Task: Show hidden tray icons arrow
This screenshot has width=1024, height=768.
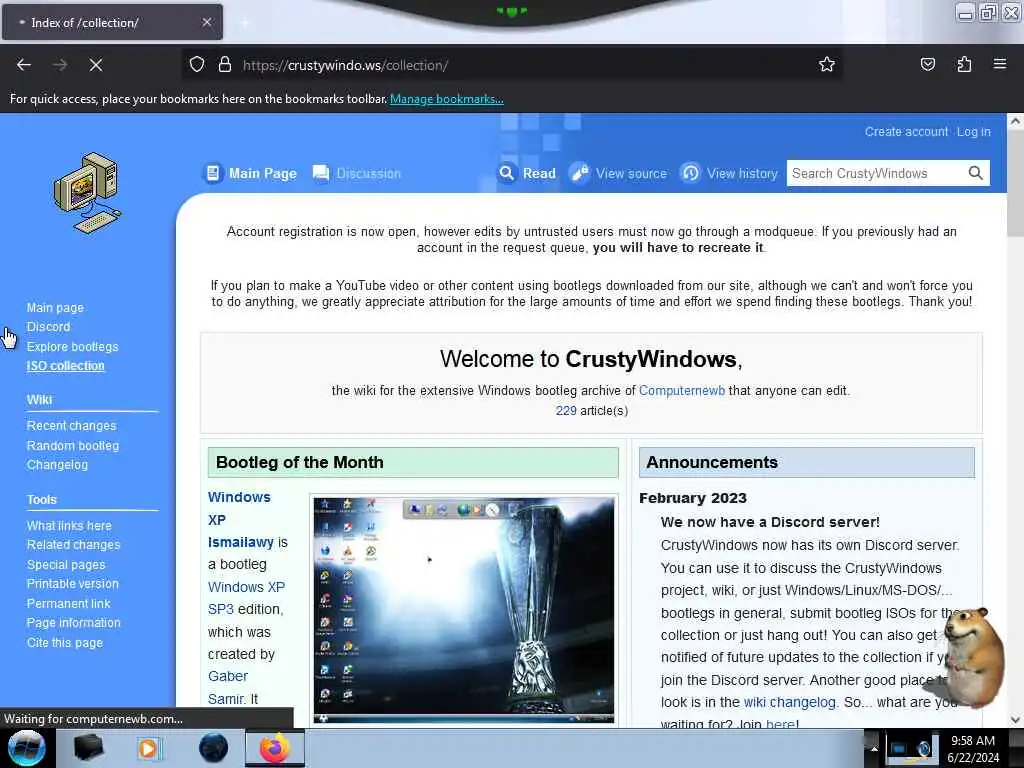Action: pos(874,748)
